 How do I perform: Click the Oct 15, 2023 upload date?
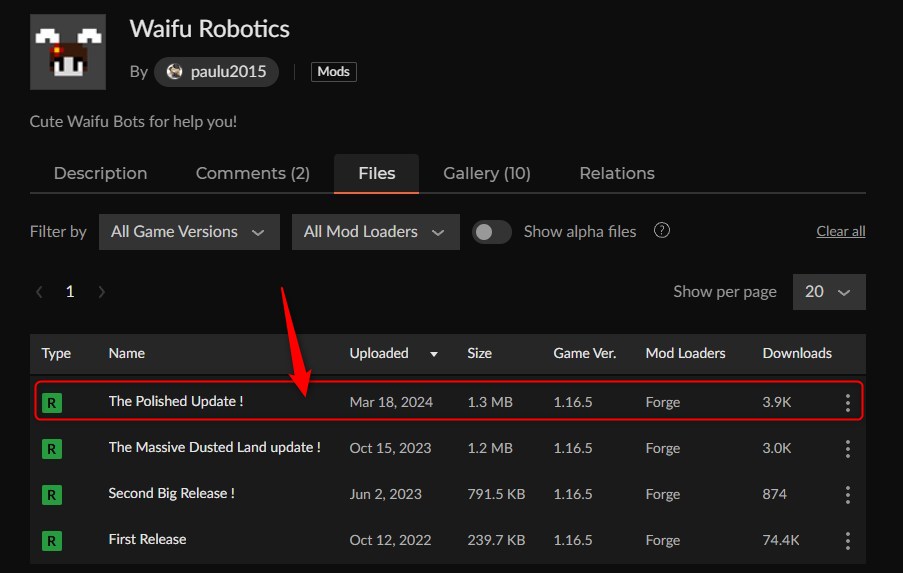point(390,449)
